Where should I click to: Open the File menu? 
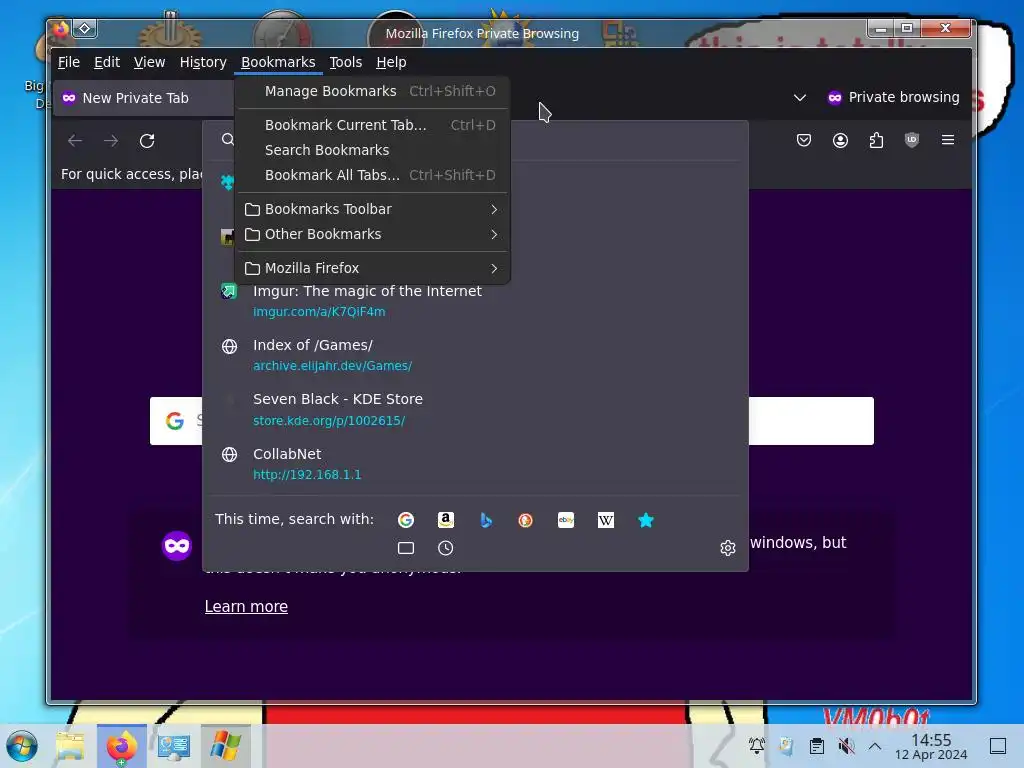pyautogui.click(x=69, y=62)
